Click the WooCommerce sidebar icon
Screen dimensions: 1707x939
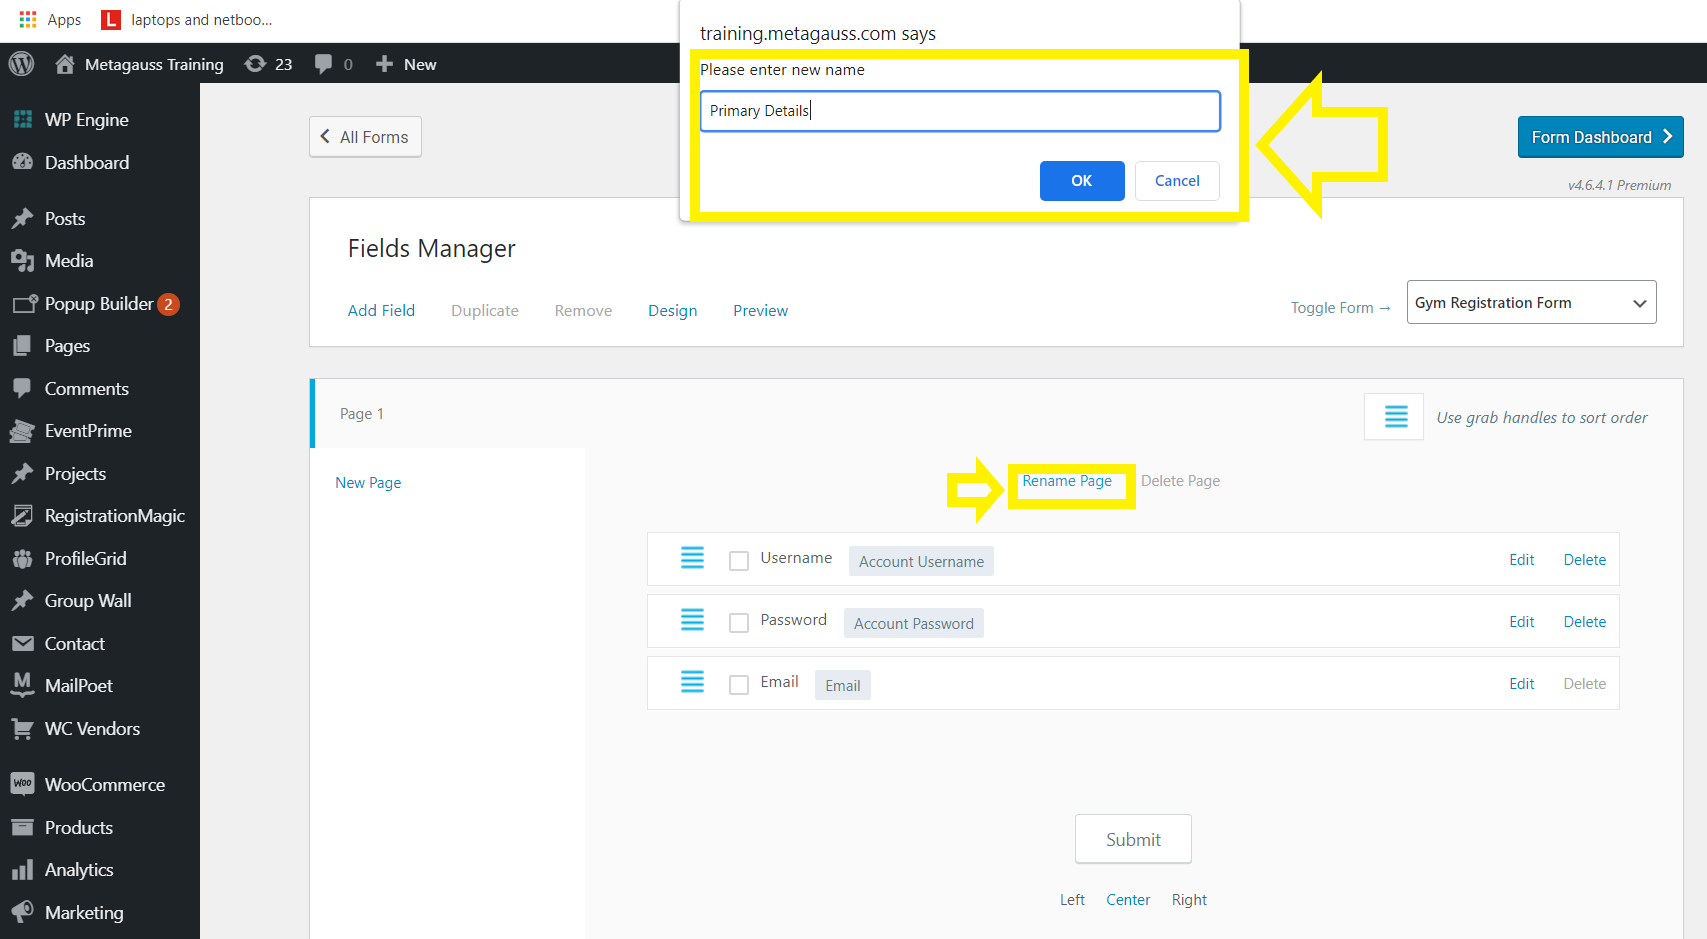tap(22, 784)
